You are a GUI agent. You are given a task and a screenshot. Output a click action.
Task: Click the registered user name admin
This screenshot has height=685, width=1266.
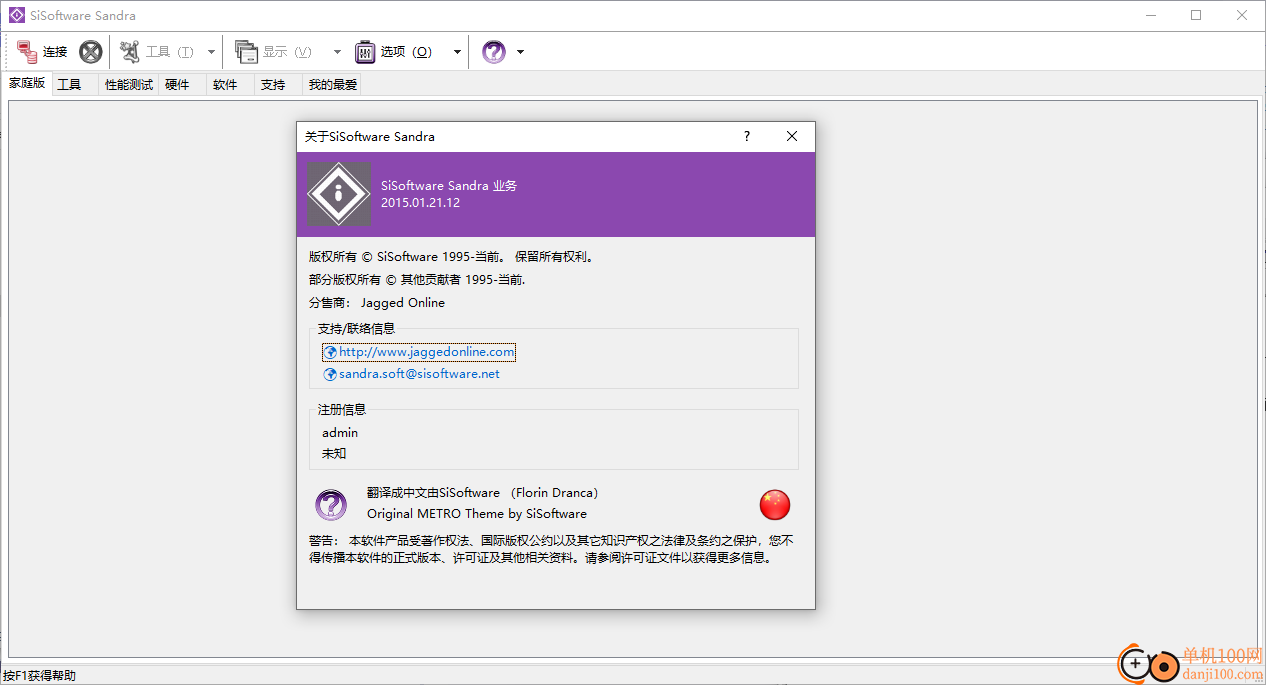click(x=340, y=433)
